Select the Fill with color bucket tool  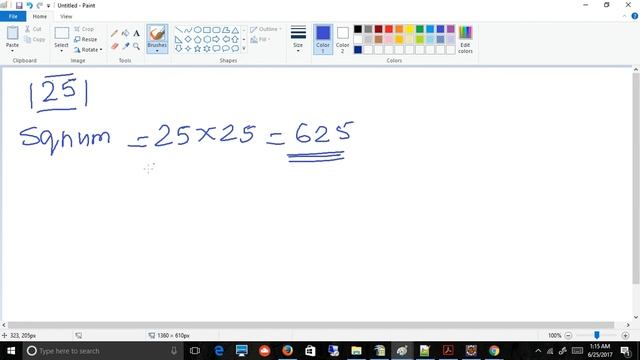pyautogui.click(x=125, y=33)
